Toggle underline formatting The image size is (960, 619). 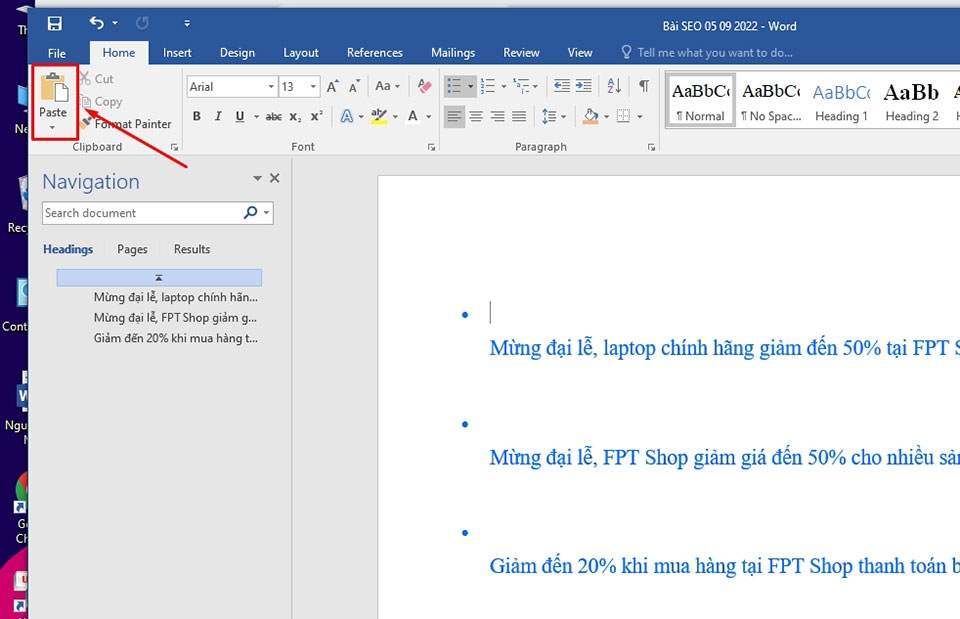point(240,116)
